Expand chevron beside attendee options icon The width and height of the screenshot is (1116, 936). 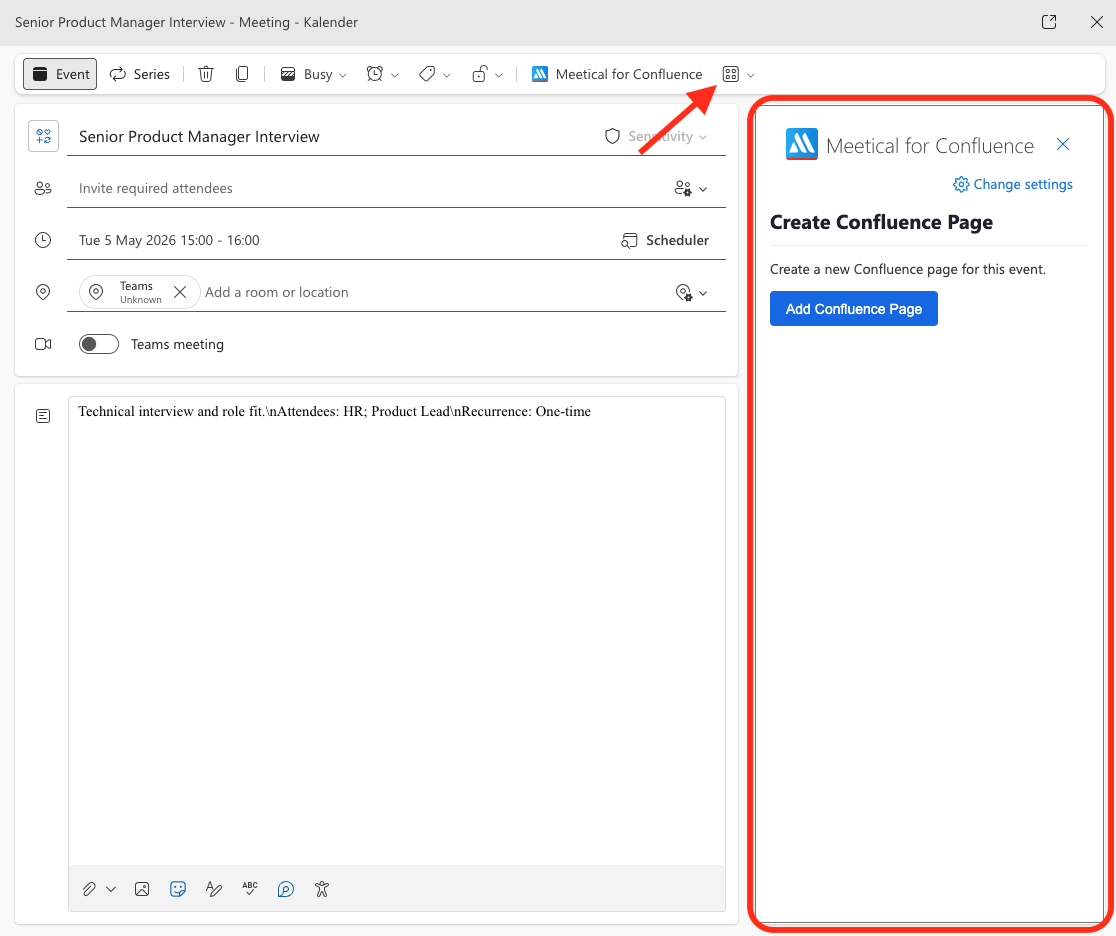coord(703,189)
